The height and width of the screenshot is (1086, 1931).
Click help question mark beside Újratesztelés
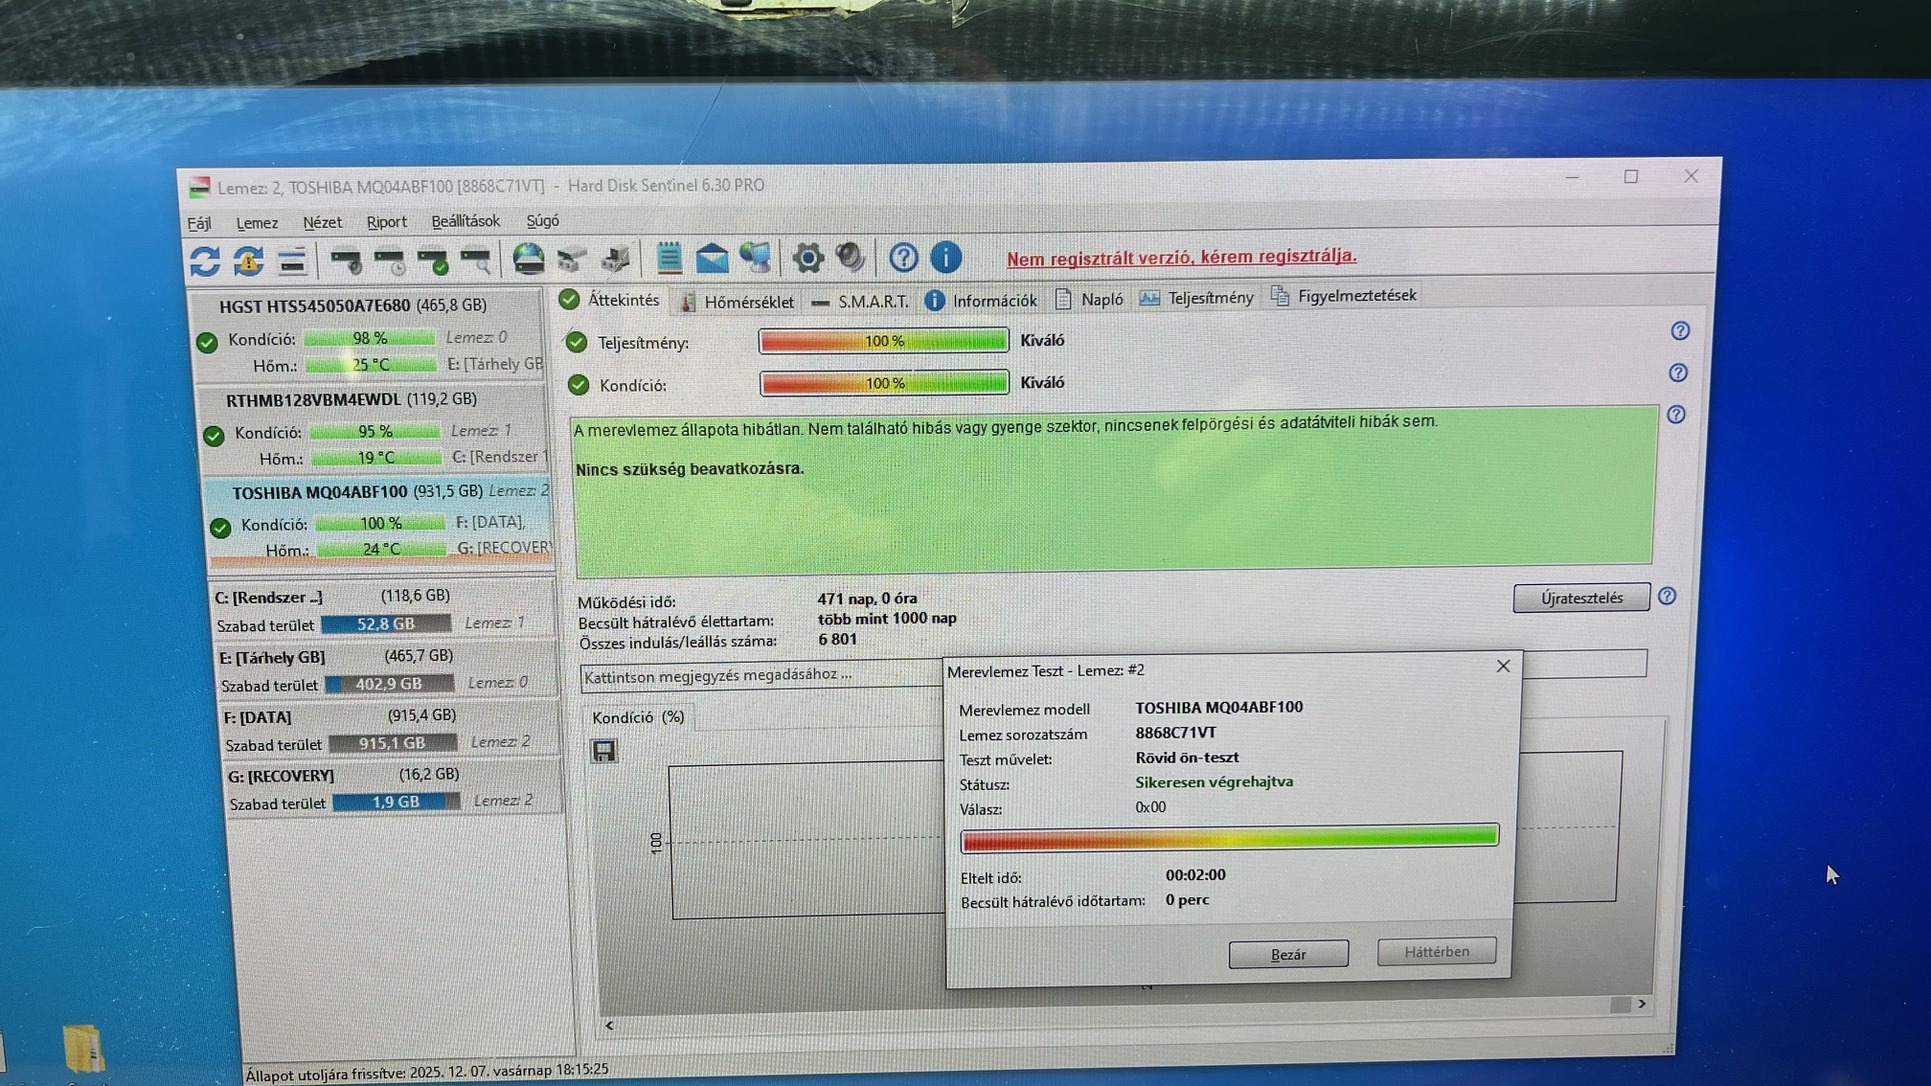[1666, 596]
